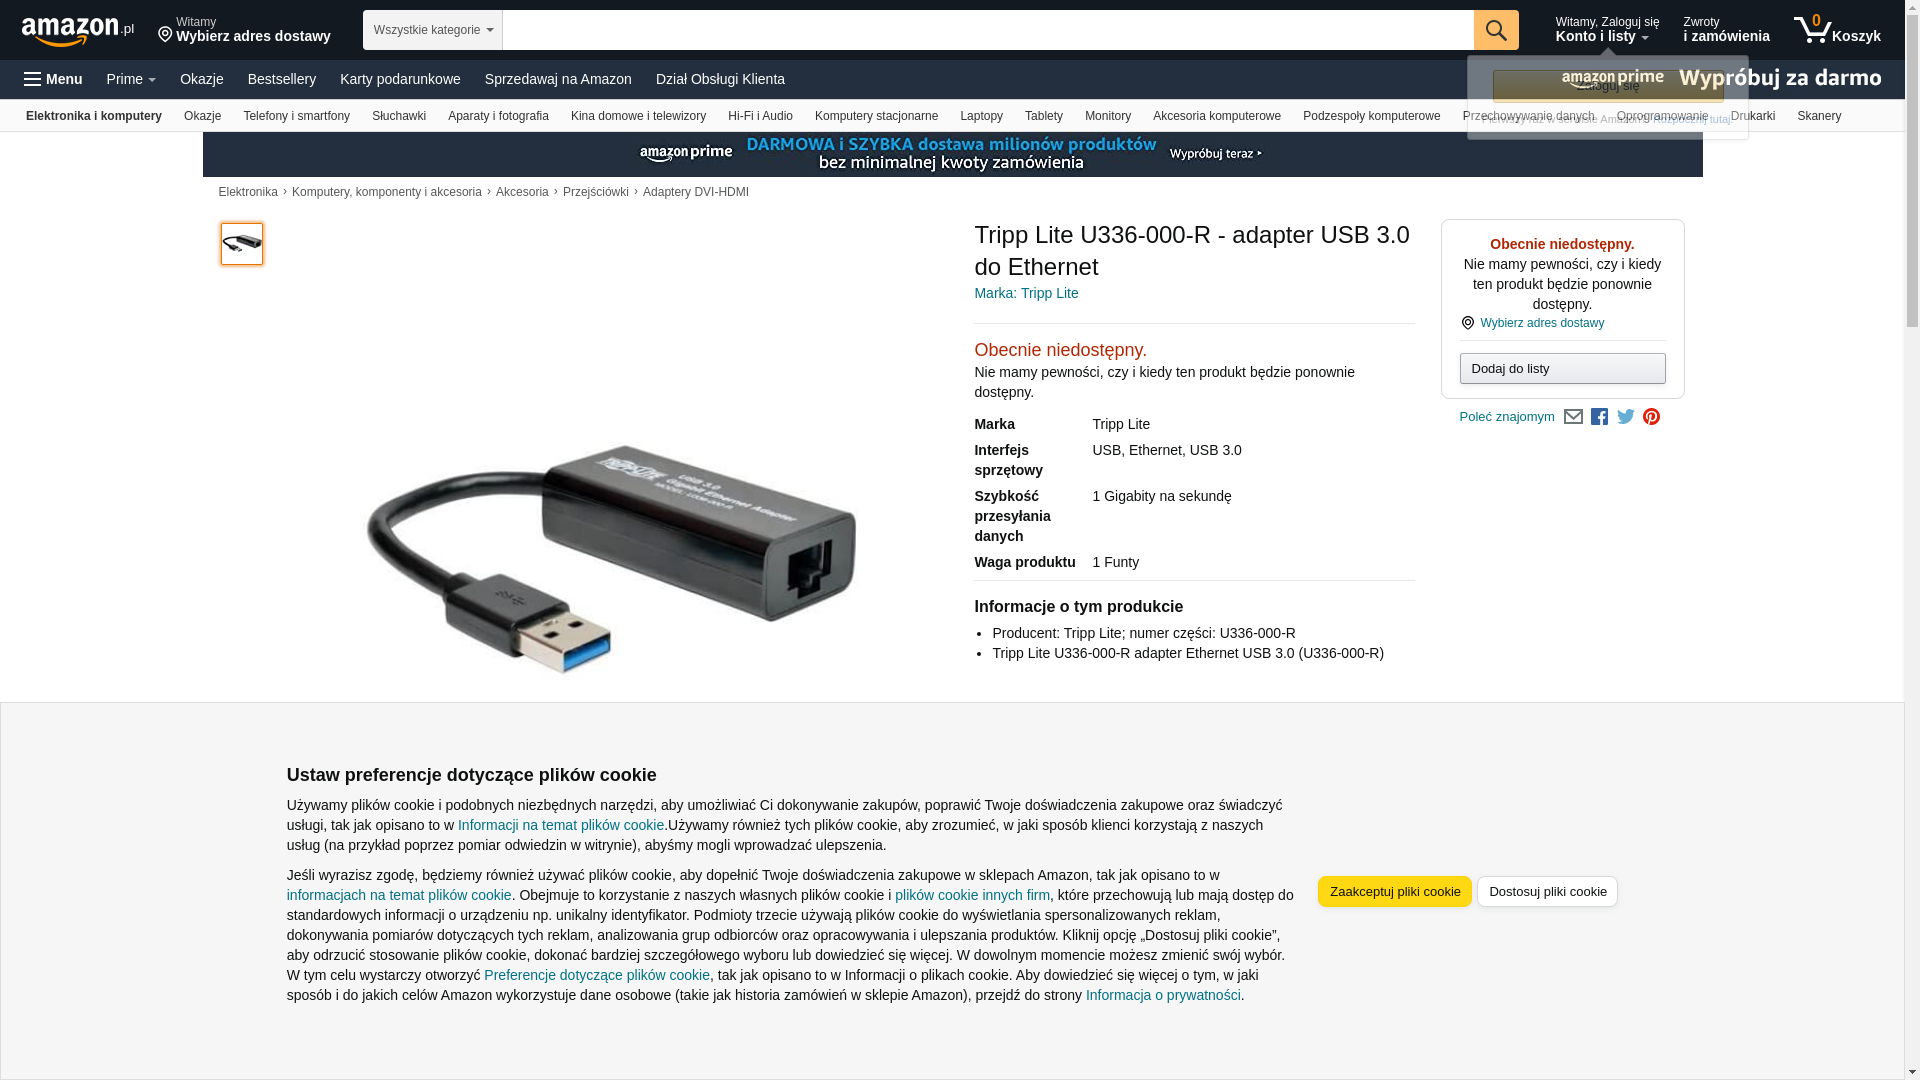Share product on Pinterest icon
Image resolution: width=1920 pixels, height=1080 pixels.
pyautogui.click(x=1651, y=417)
